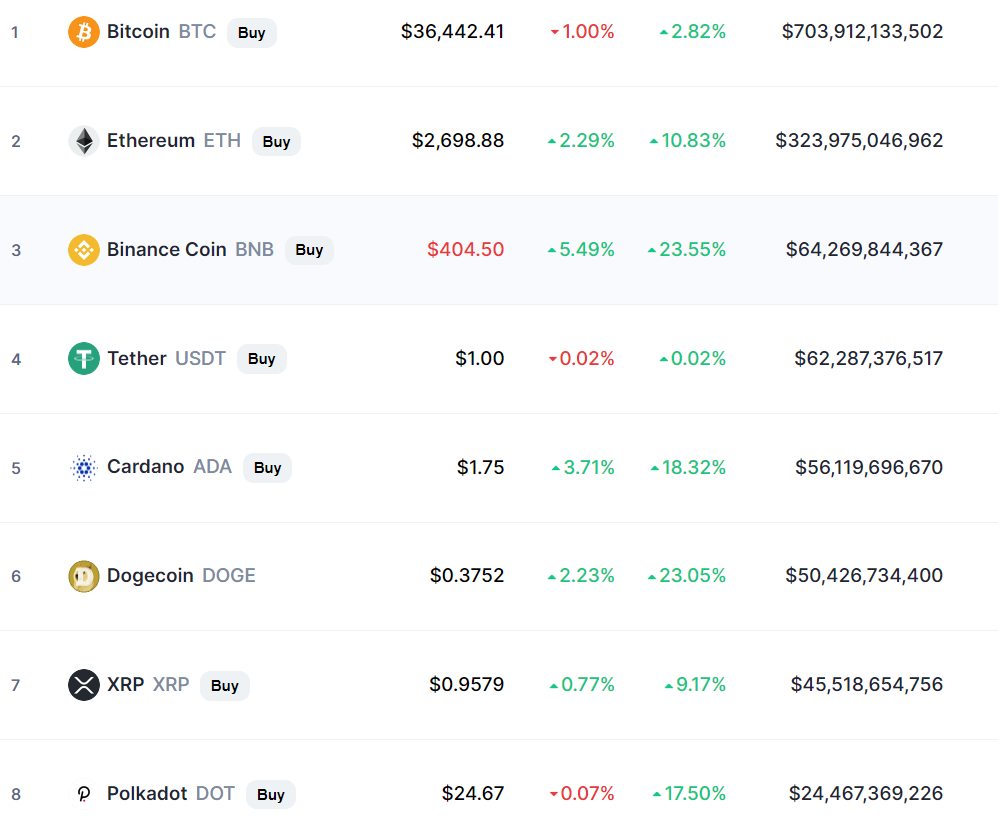Click Buy next to Polkadot DOT
Viewport: 998px width, 828px height.
point(271,794)
